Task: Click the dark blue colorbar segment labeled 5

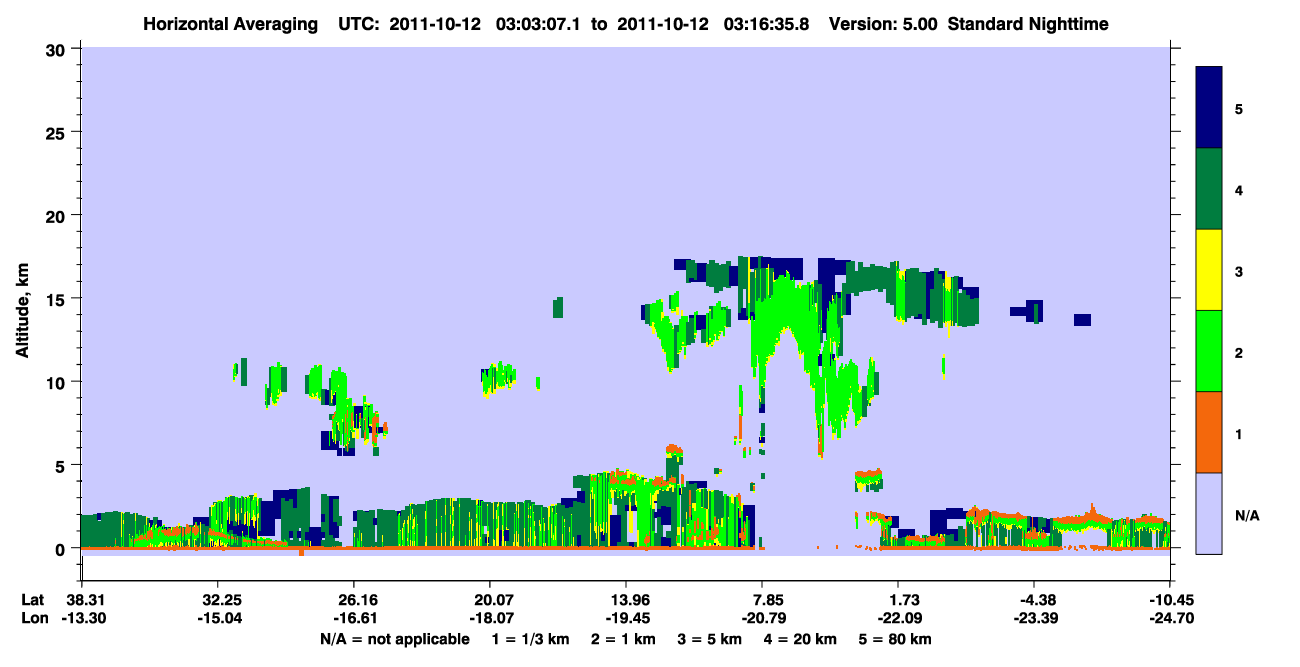Action: 1209,108
